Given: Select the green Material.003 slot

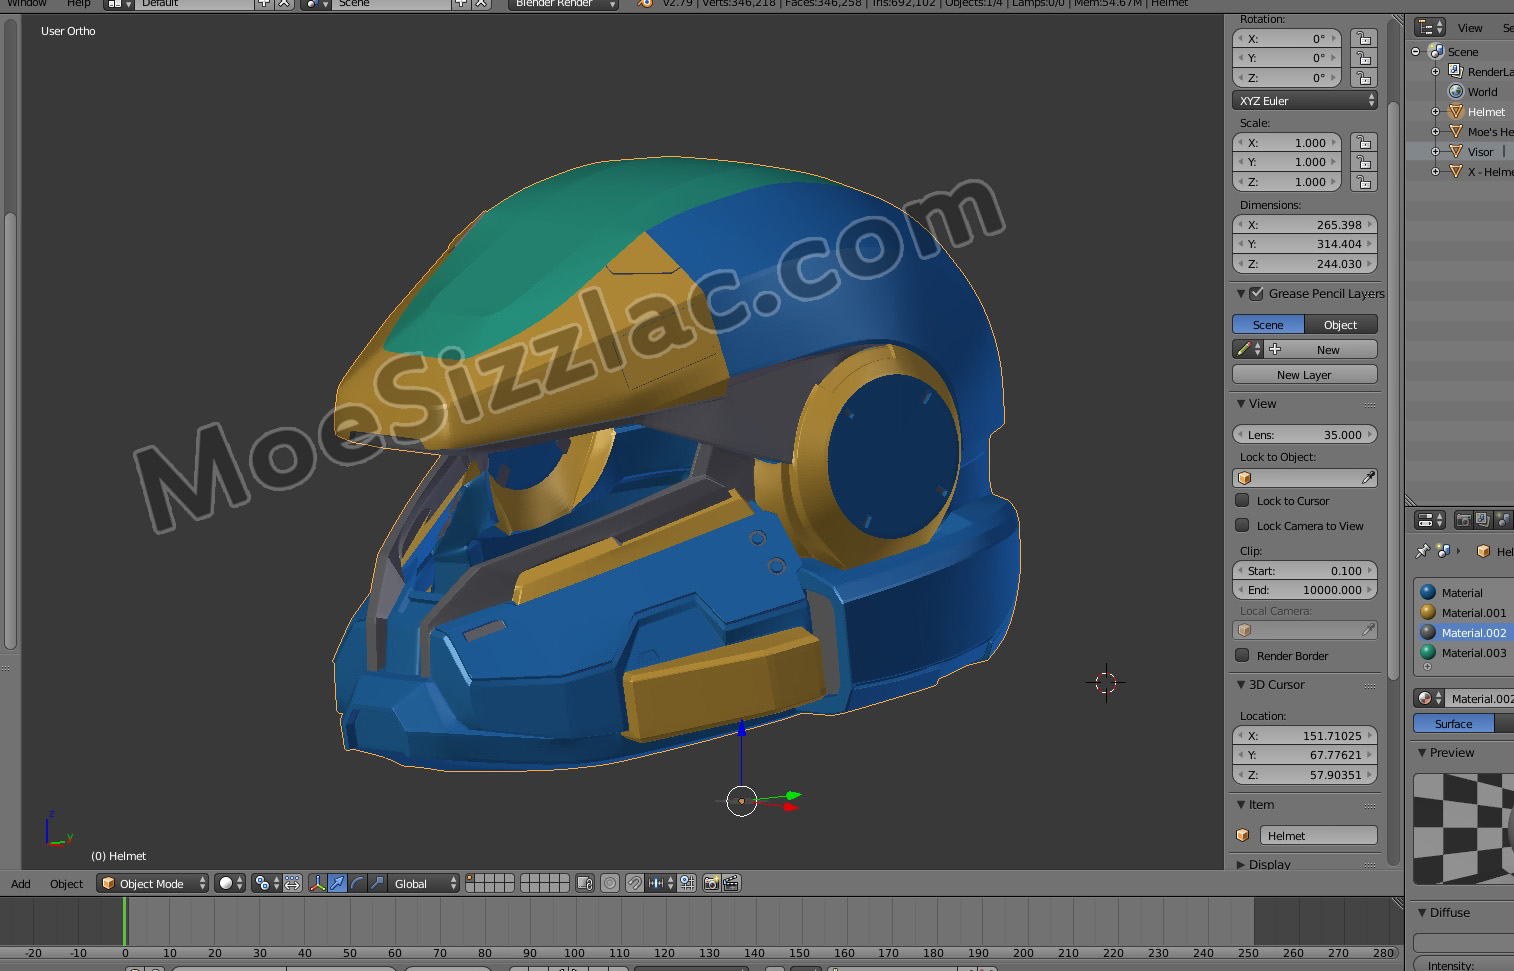Looking at the screenshot, I should (x=1472, y=653).
